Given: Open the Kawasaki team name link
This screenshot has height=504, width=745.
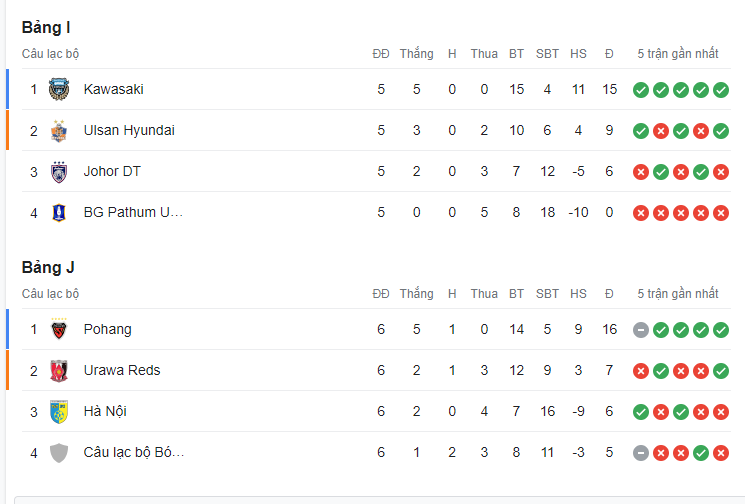Looking at the screenshot, I should (114, 89).
